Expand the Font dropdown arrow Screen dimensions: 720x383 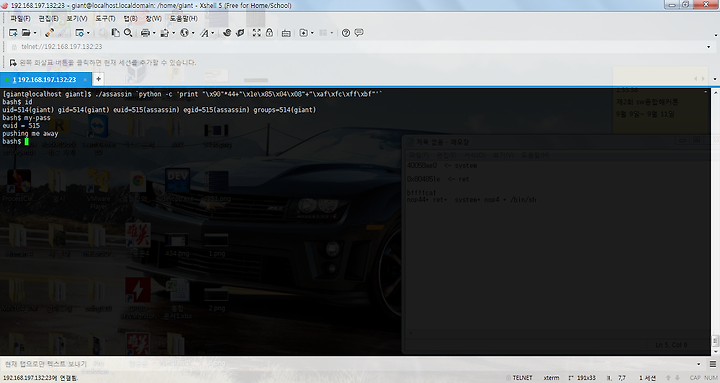(212, 33)
